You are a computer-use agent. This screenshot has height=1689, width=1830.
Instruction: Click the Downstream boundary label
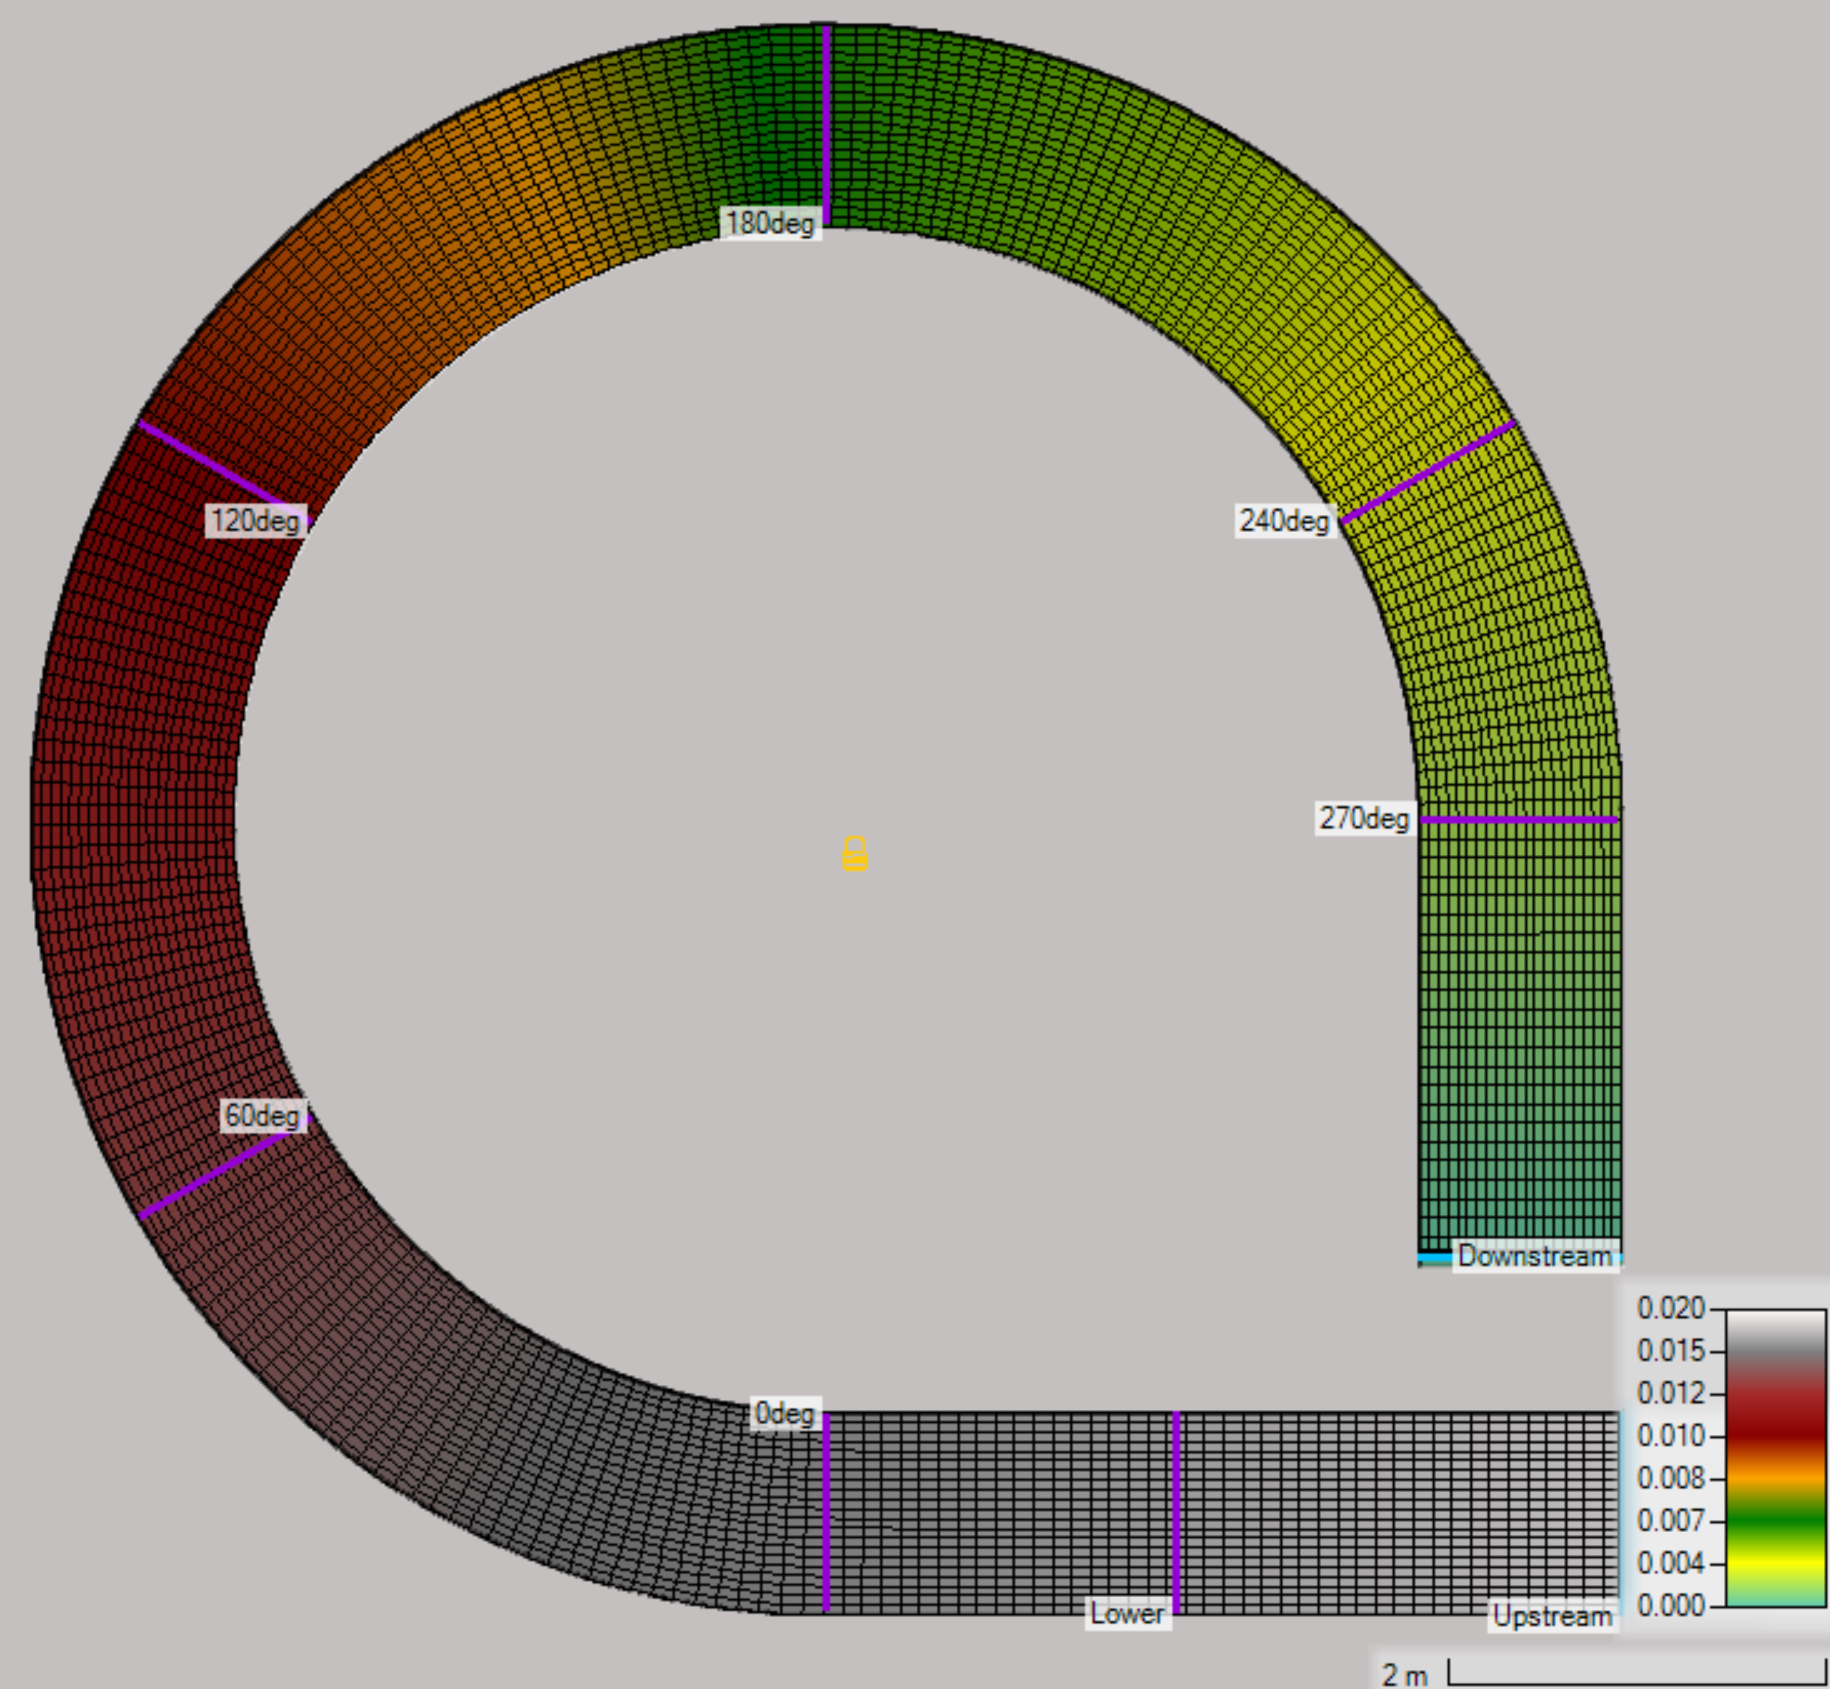(x=1534, y=1256)
